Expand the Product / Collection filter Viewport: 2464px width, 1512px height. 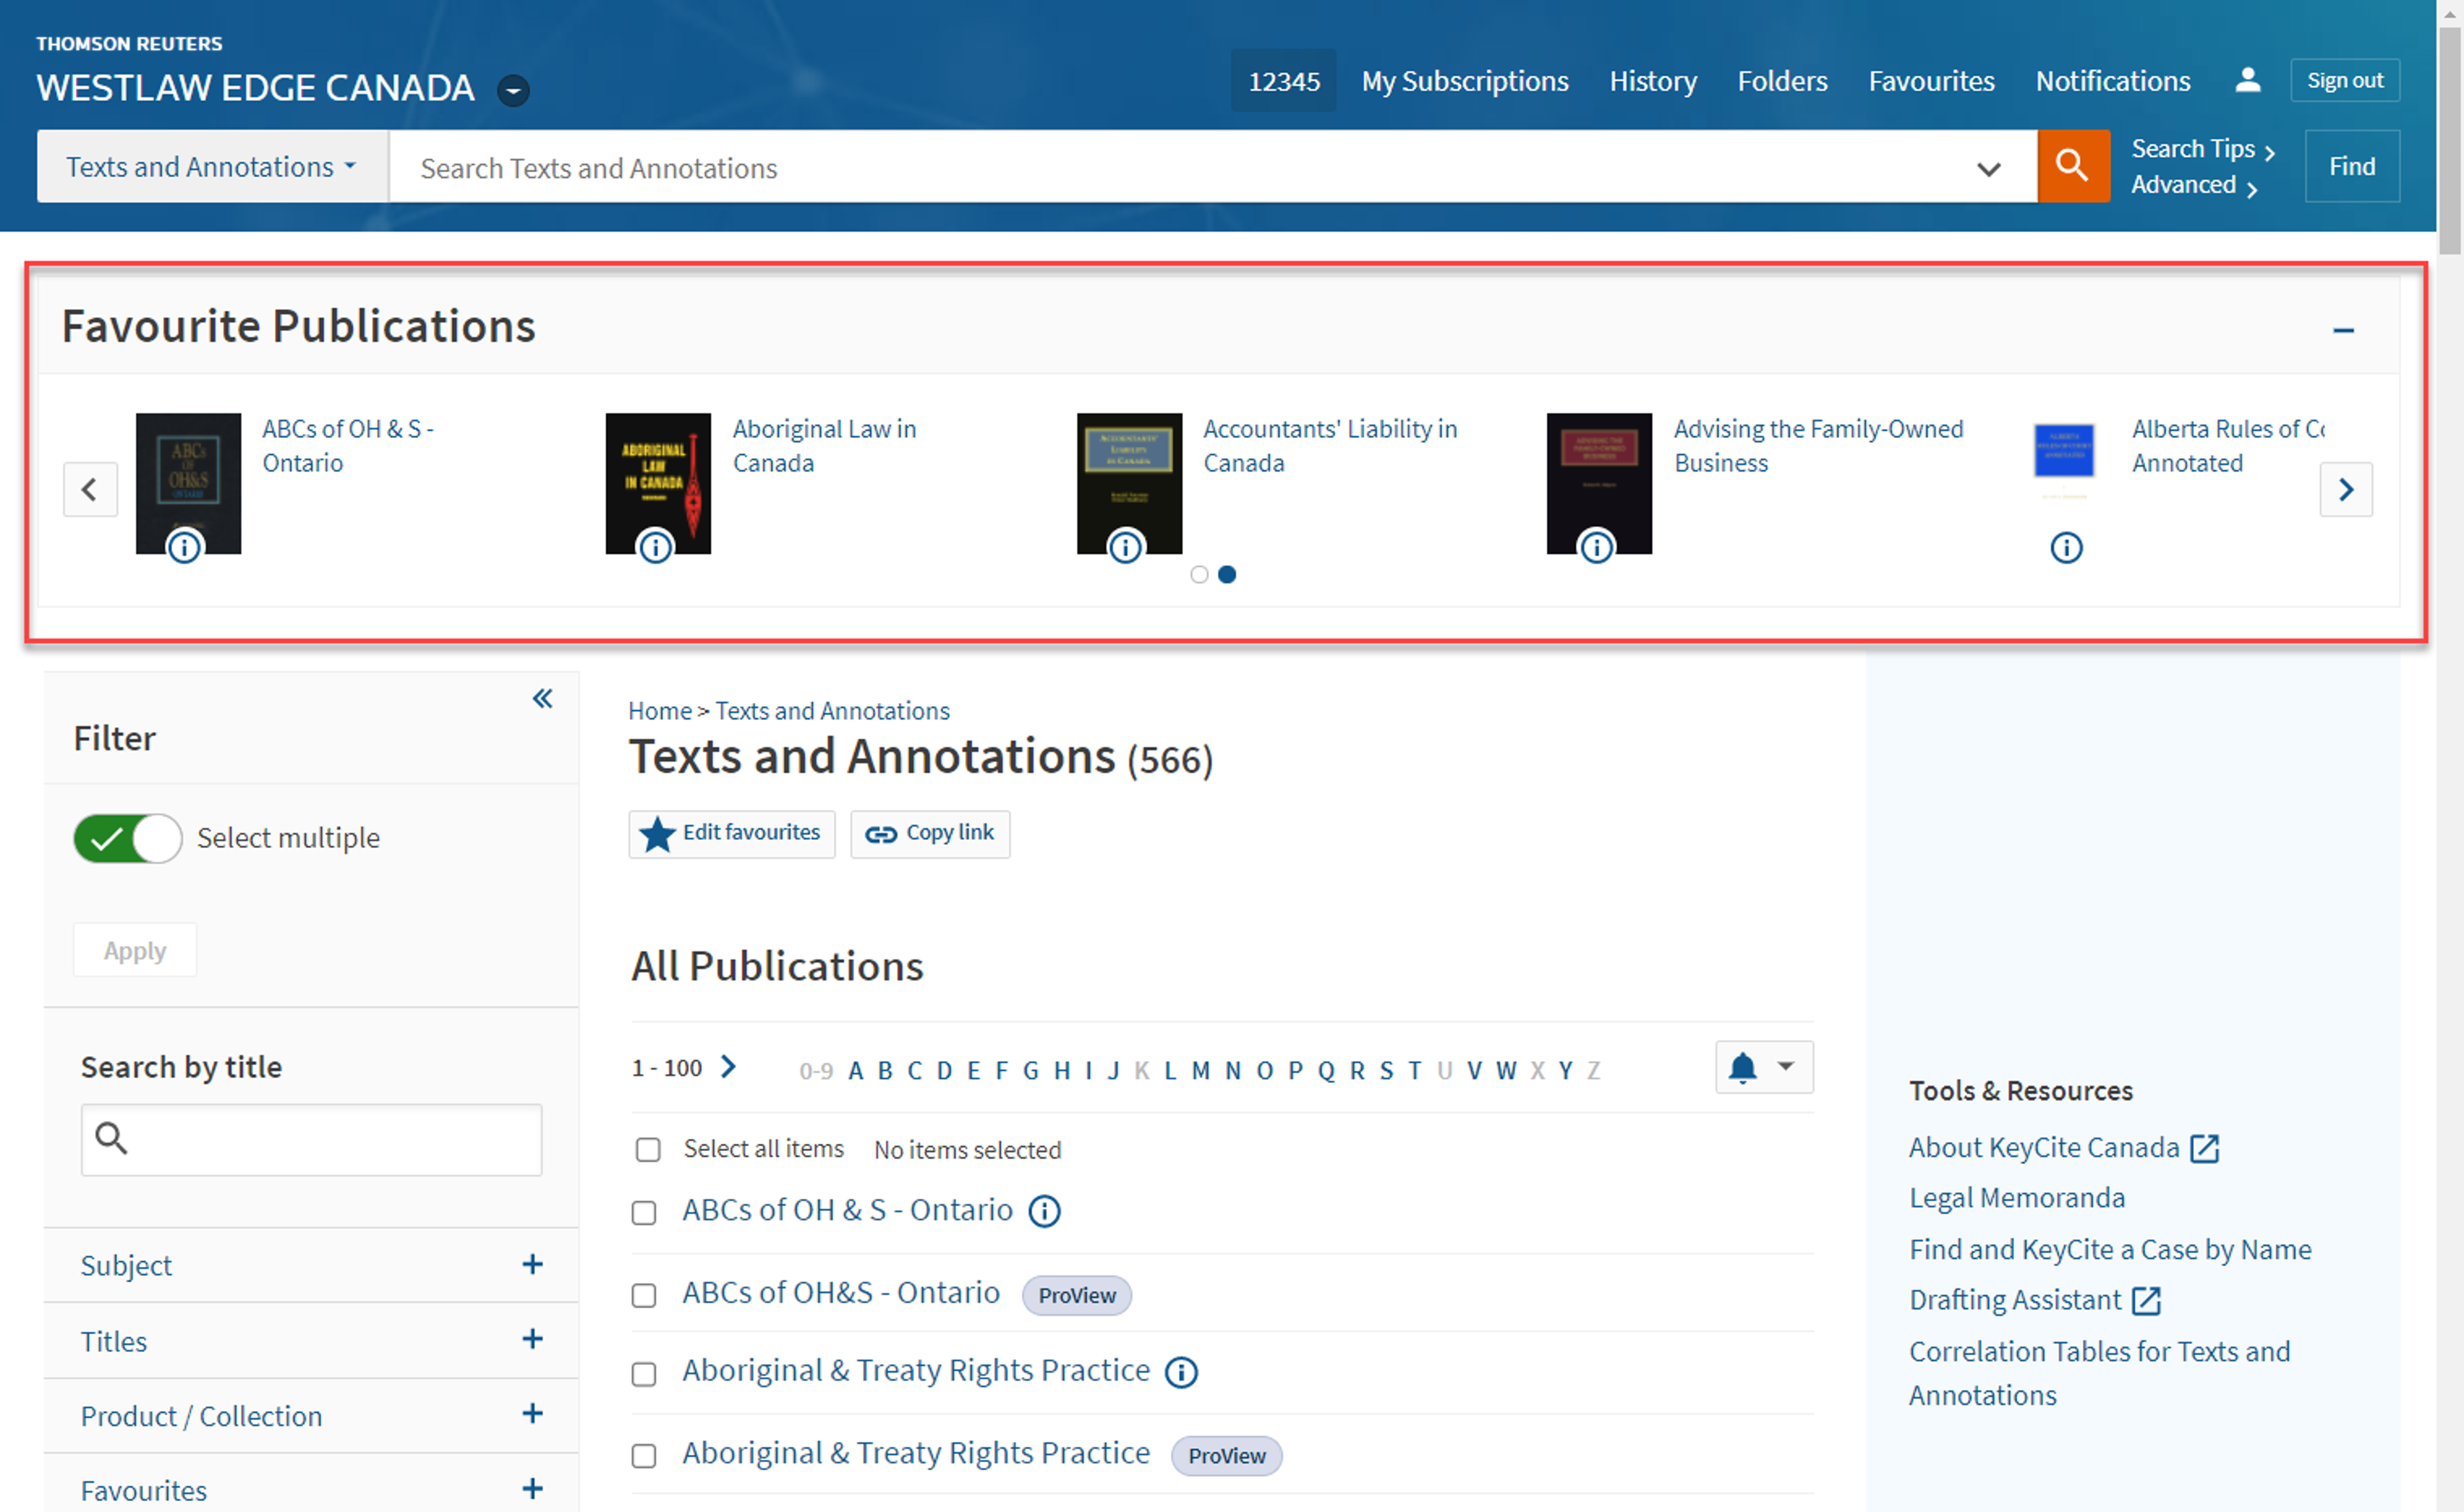pyautogui.click(x=311, y=1416)
